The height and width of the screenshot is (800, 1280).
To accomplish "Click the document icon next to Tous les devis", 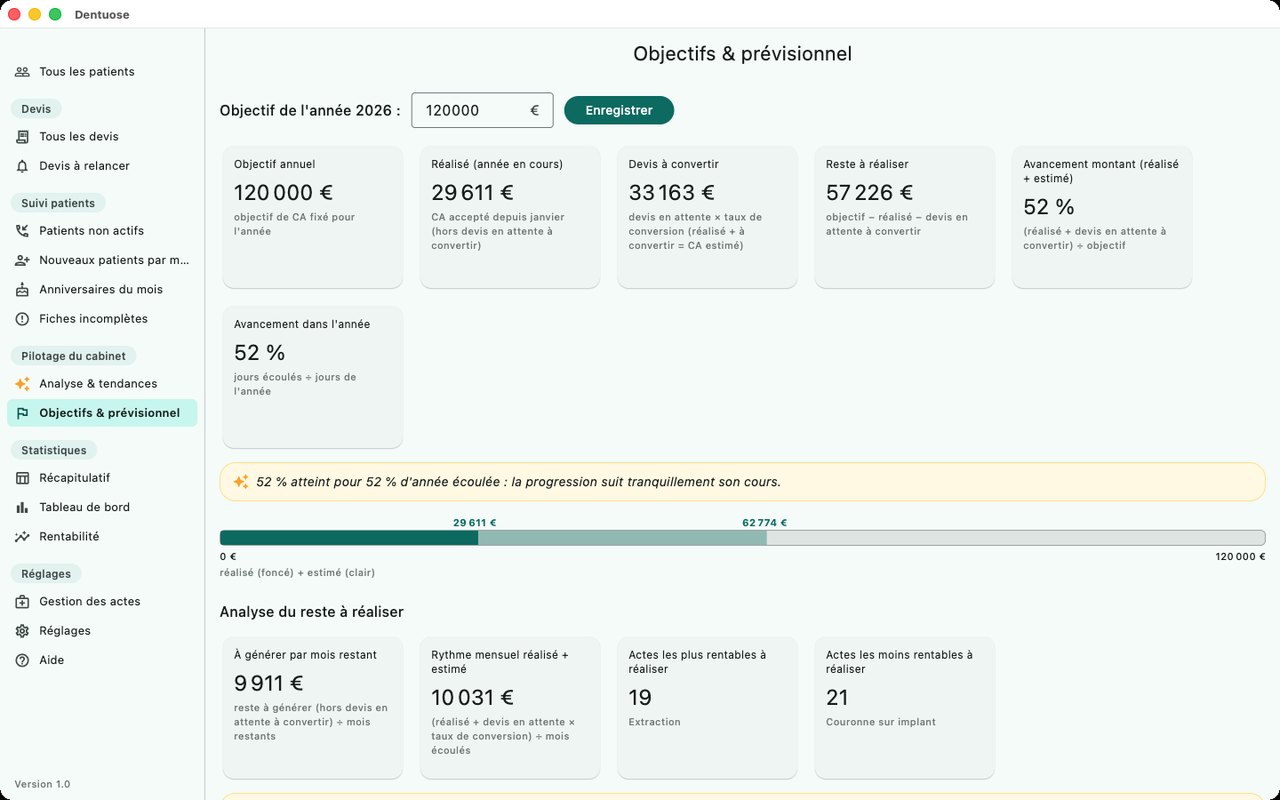I will point(22,137).
